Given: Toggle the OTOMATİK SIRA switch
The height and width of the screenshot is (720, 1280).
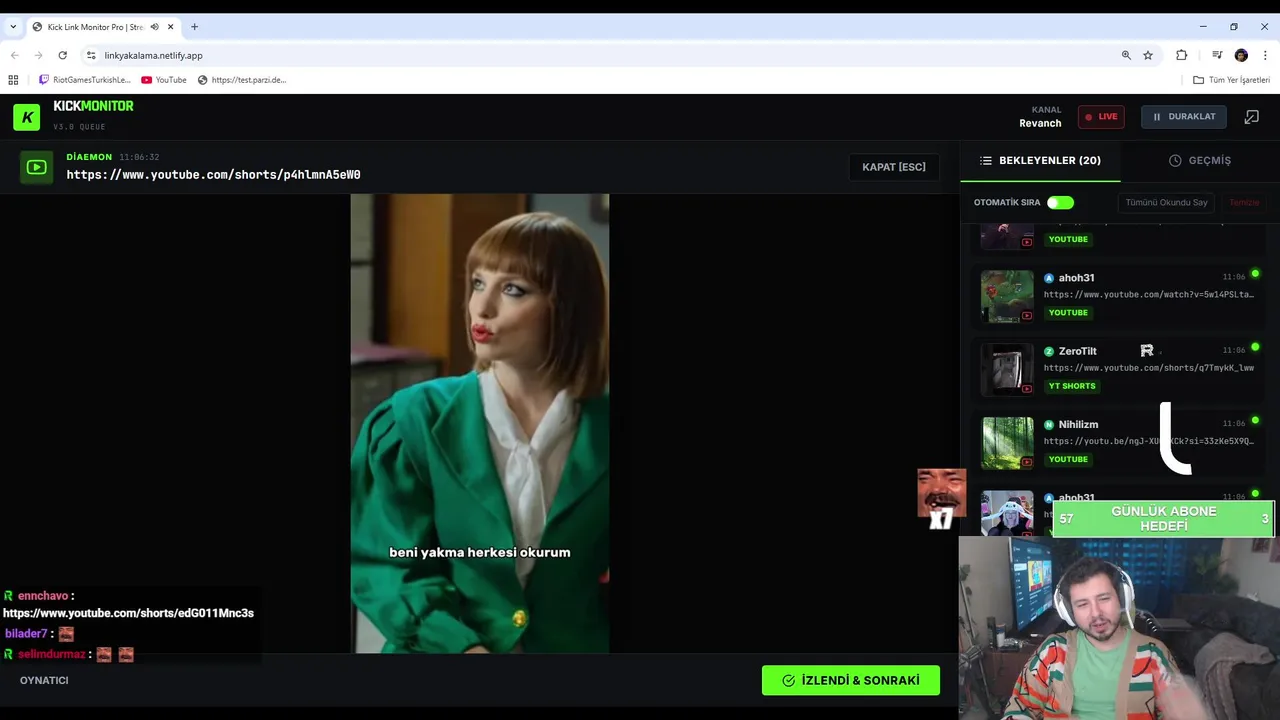Looking at the screenshot, I should click(x=1060, y=202).
